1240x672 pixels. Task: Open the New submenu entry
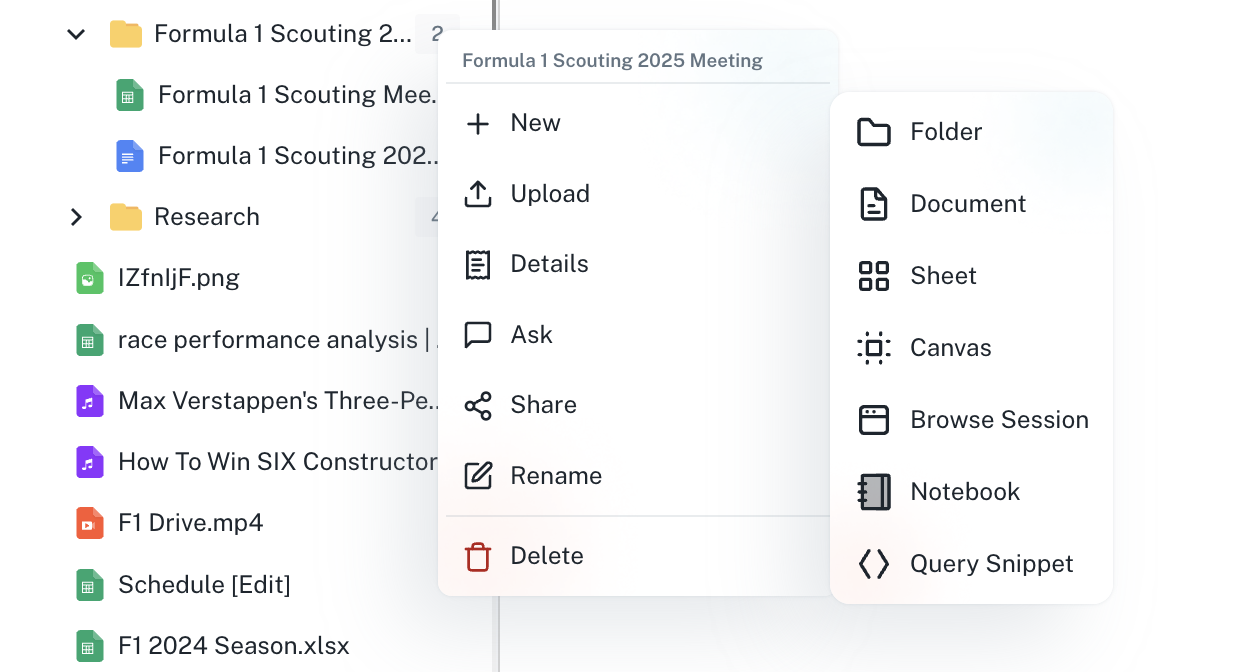535,123
